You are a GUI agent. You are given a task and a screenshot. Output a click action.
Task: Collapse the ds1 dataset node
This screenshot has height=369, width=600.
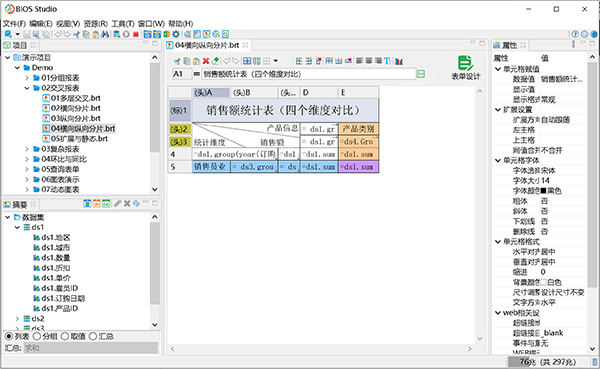coord(17,227)
